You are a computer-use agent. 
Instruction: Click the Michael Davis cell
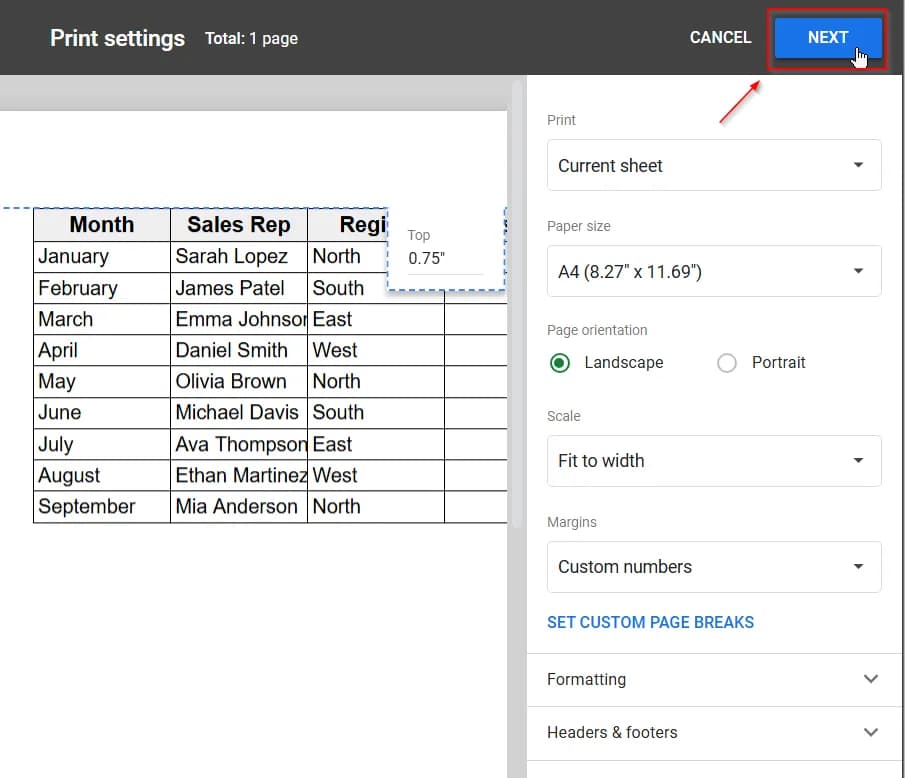[x=239, y=413]
